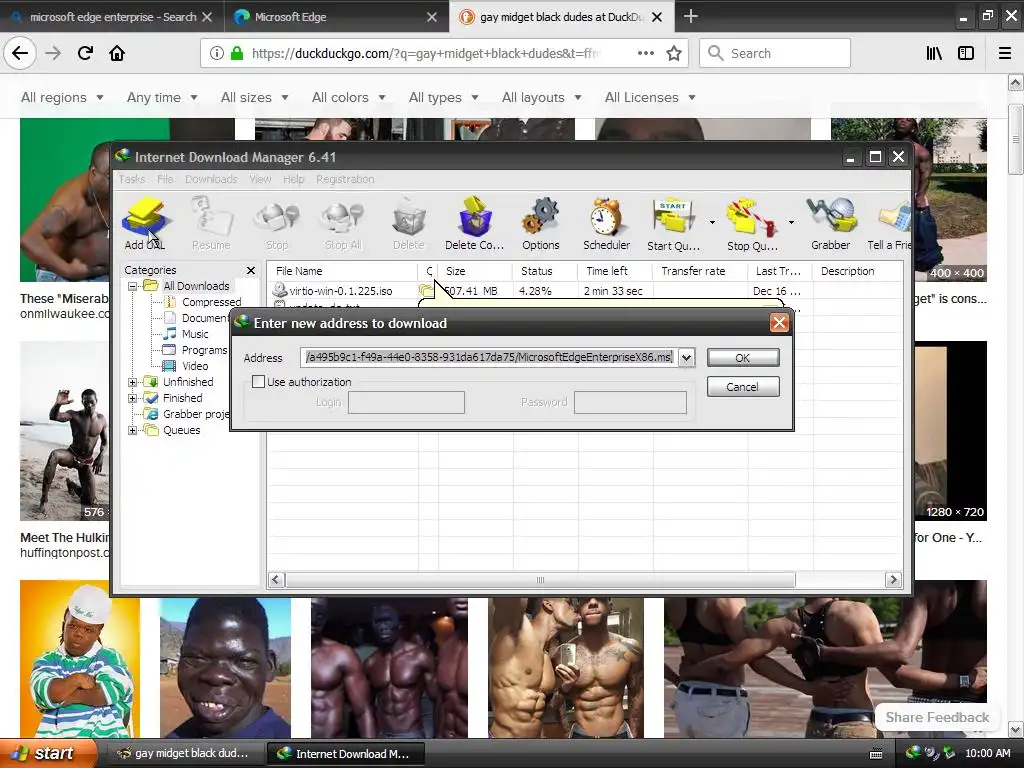This screenshot has height=768, width=1024.
Task: Open the File menu in IDM
Action: point(165,179)
